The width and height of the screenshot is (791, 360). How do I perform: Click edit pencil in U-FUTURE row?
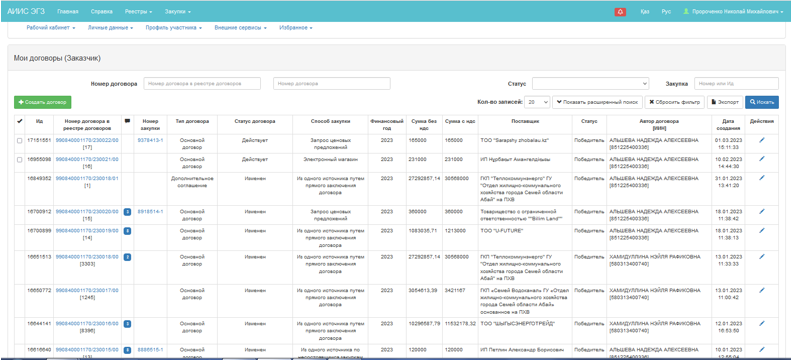[x=762, y=230]
